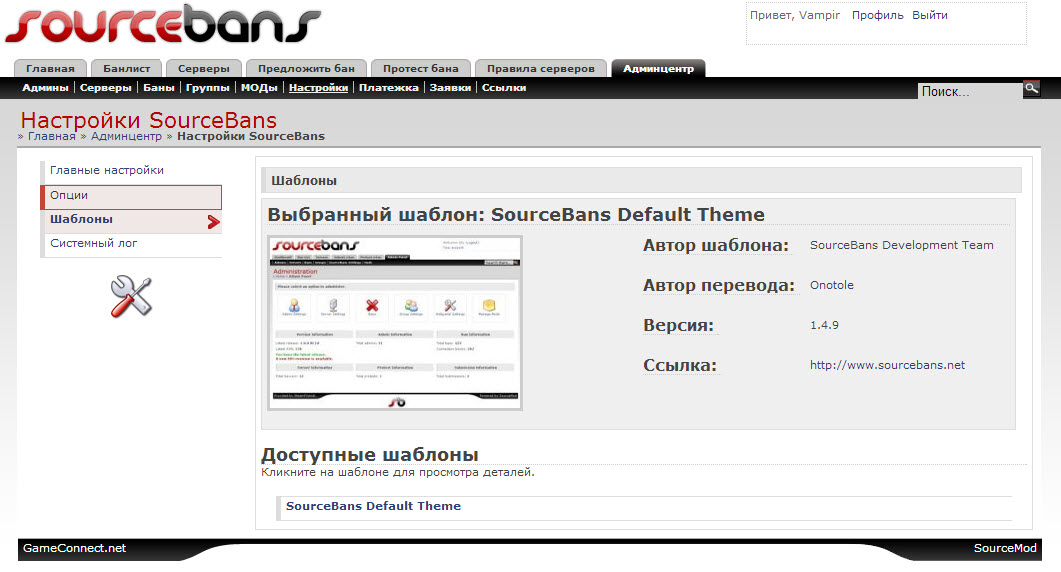Click the search magnifier icon

point(1031,89)
